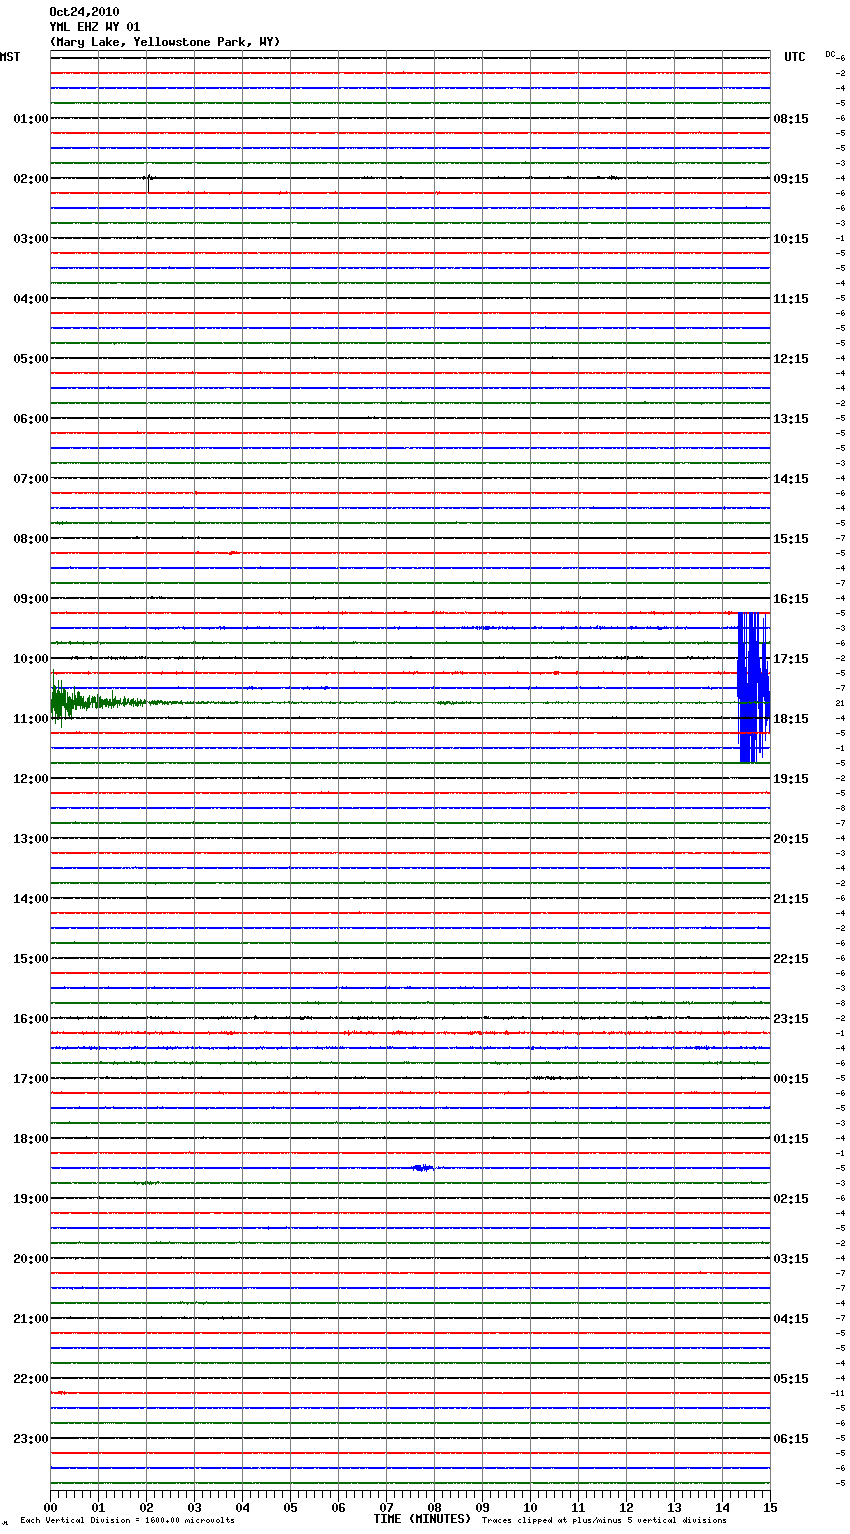Click the 18:15 UTC time label

[x=791, y=719]
